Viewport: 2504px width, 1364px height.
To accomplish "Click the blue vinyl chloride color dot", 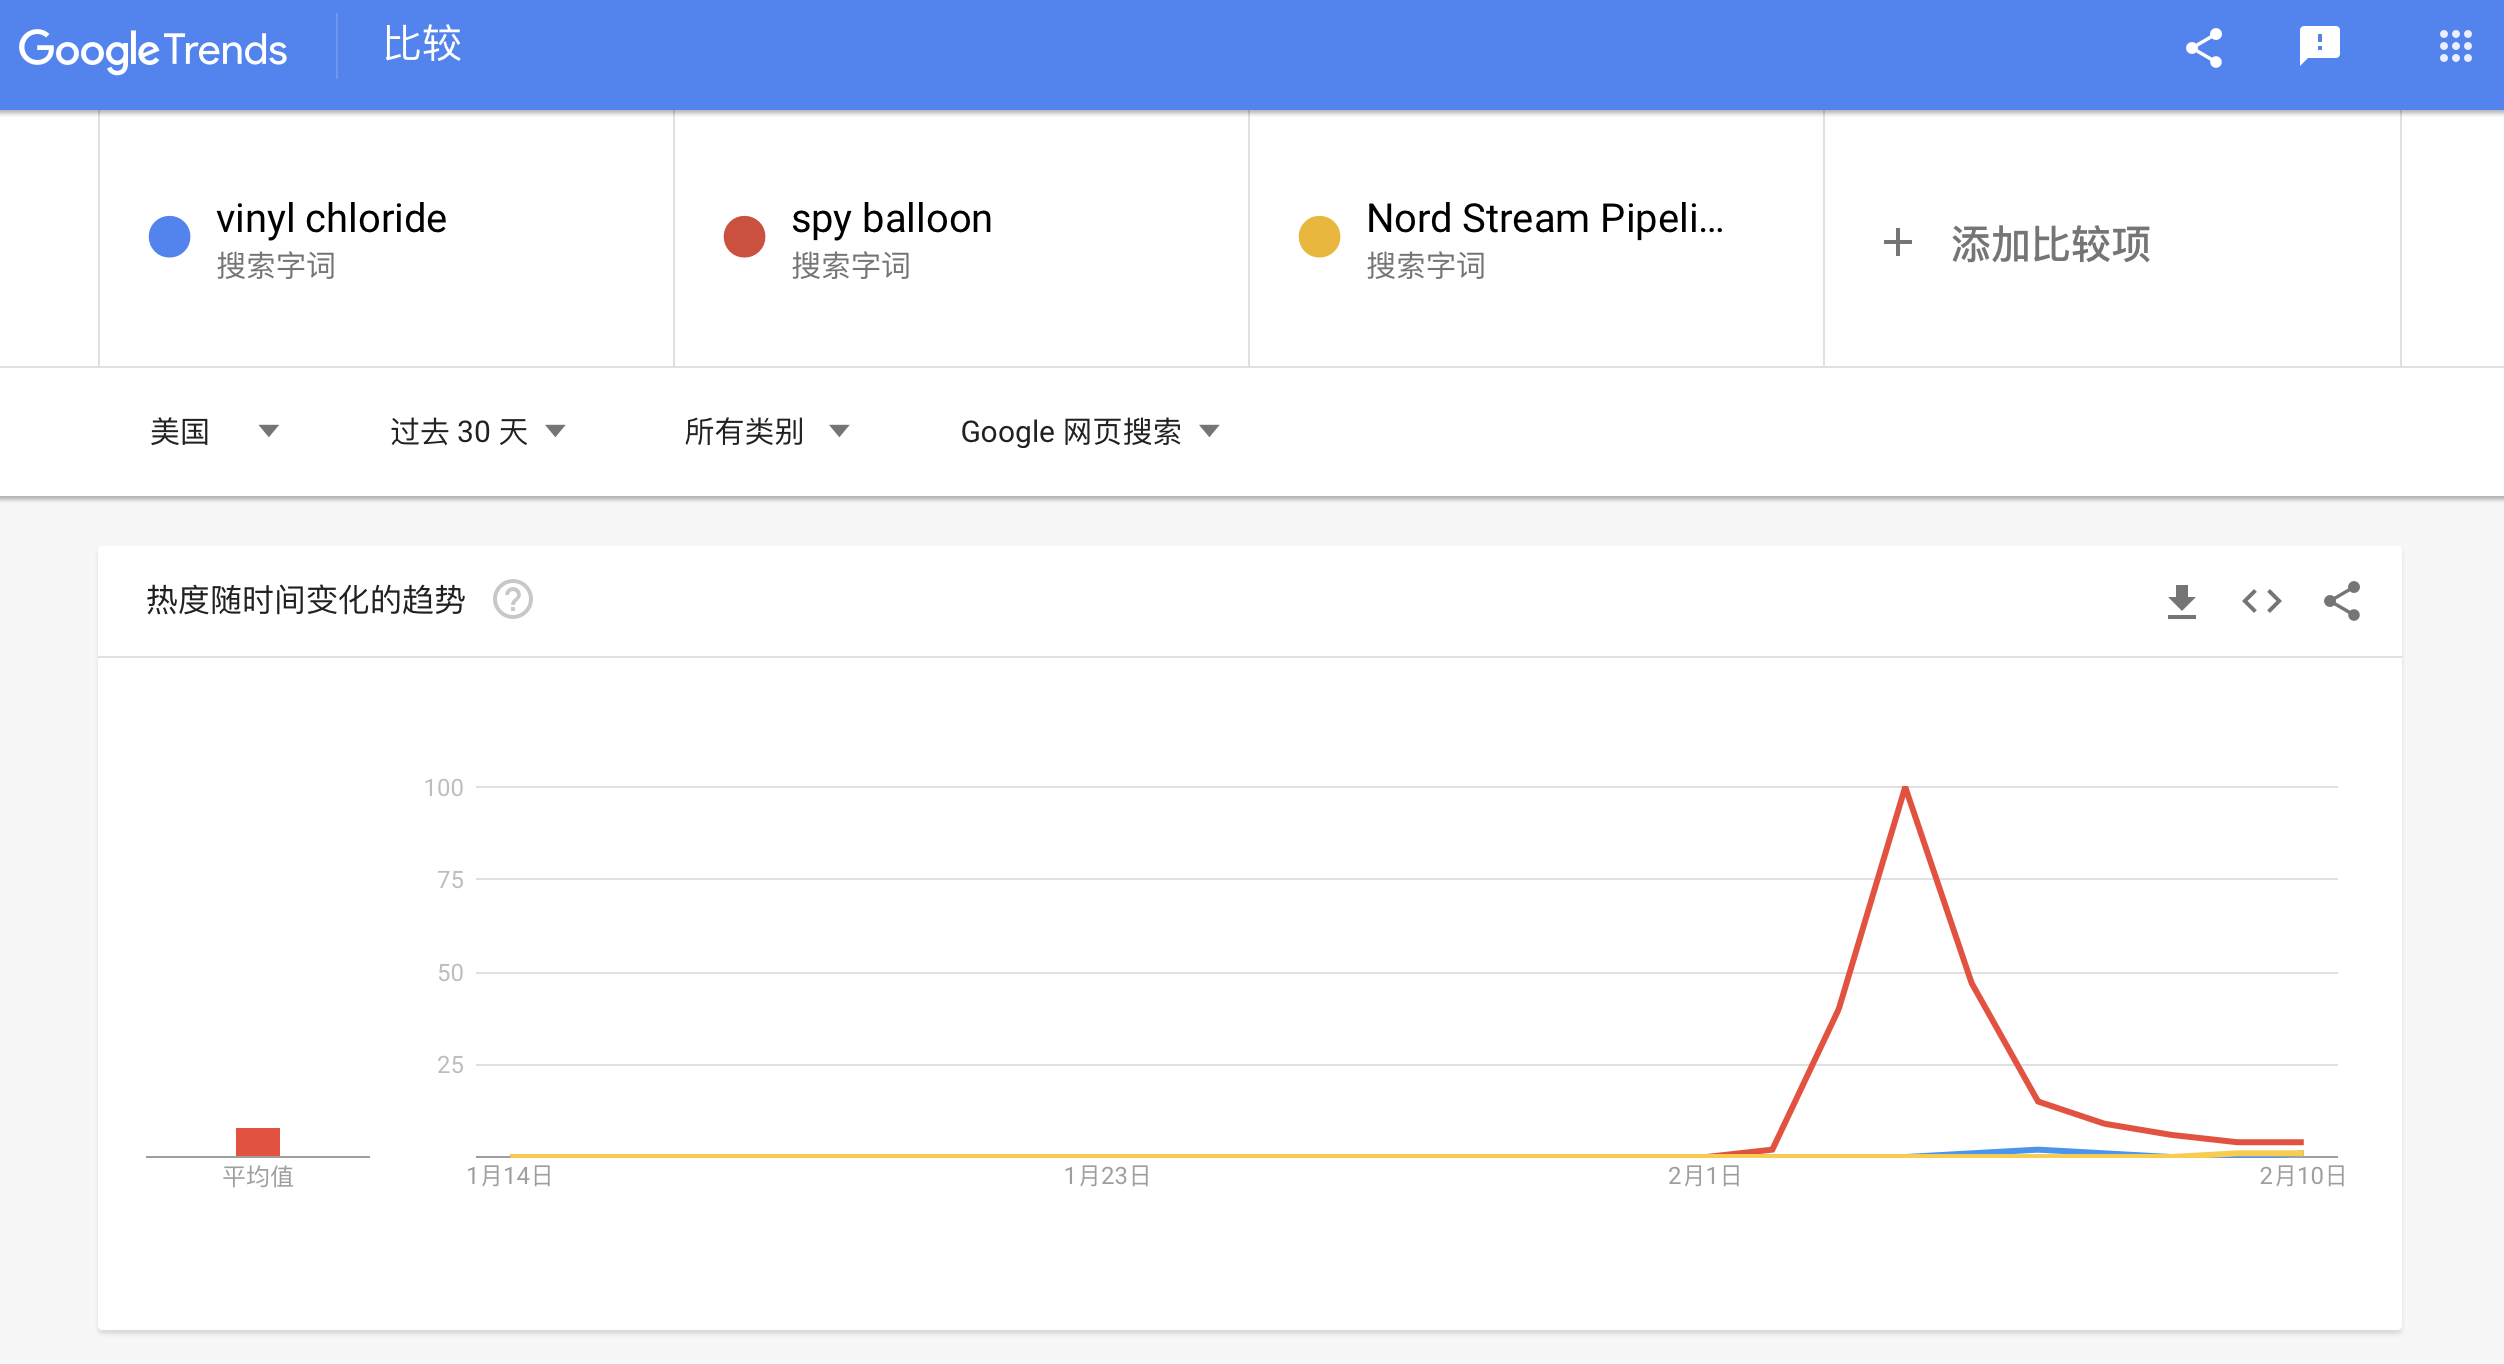I will coord(169,237).
